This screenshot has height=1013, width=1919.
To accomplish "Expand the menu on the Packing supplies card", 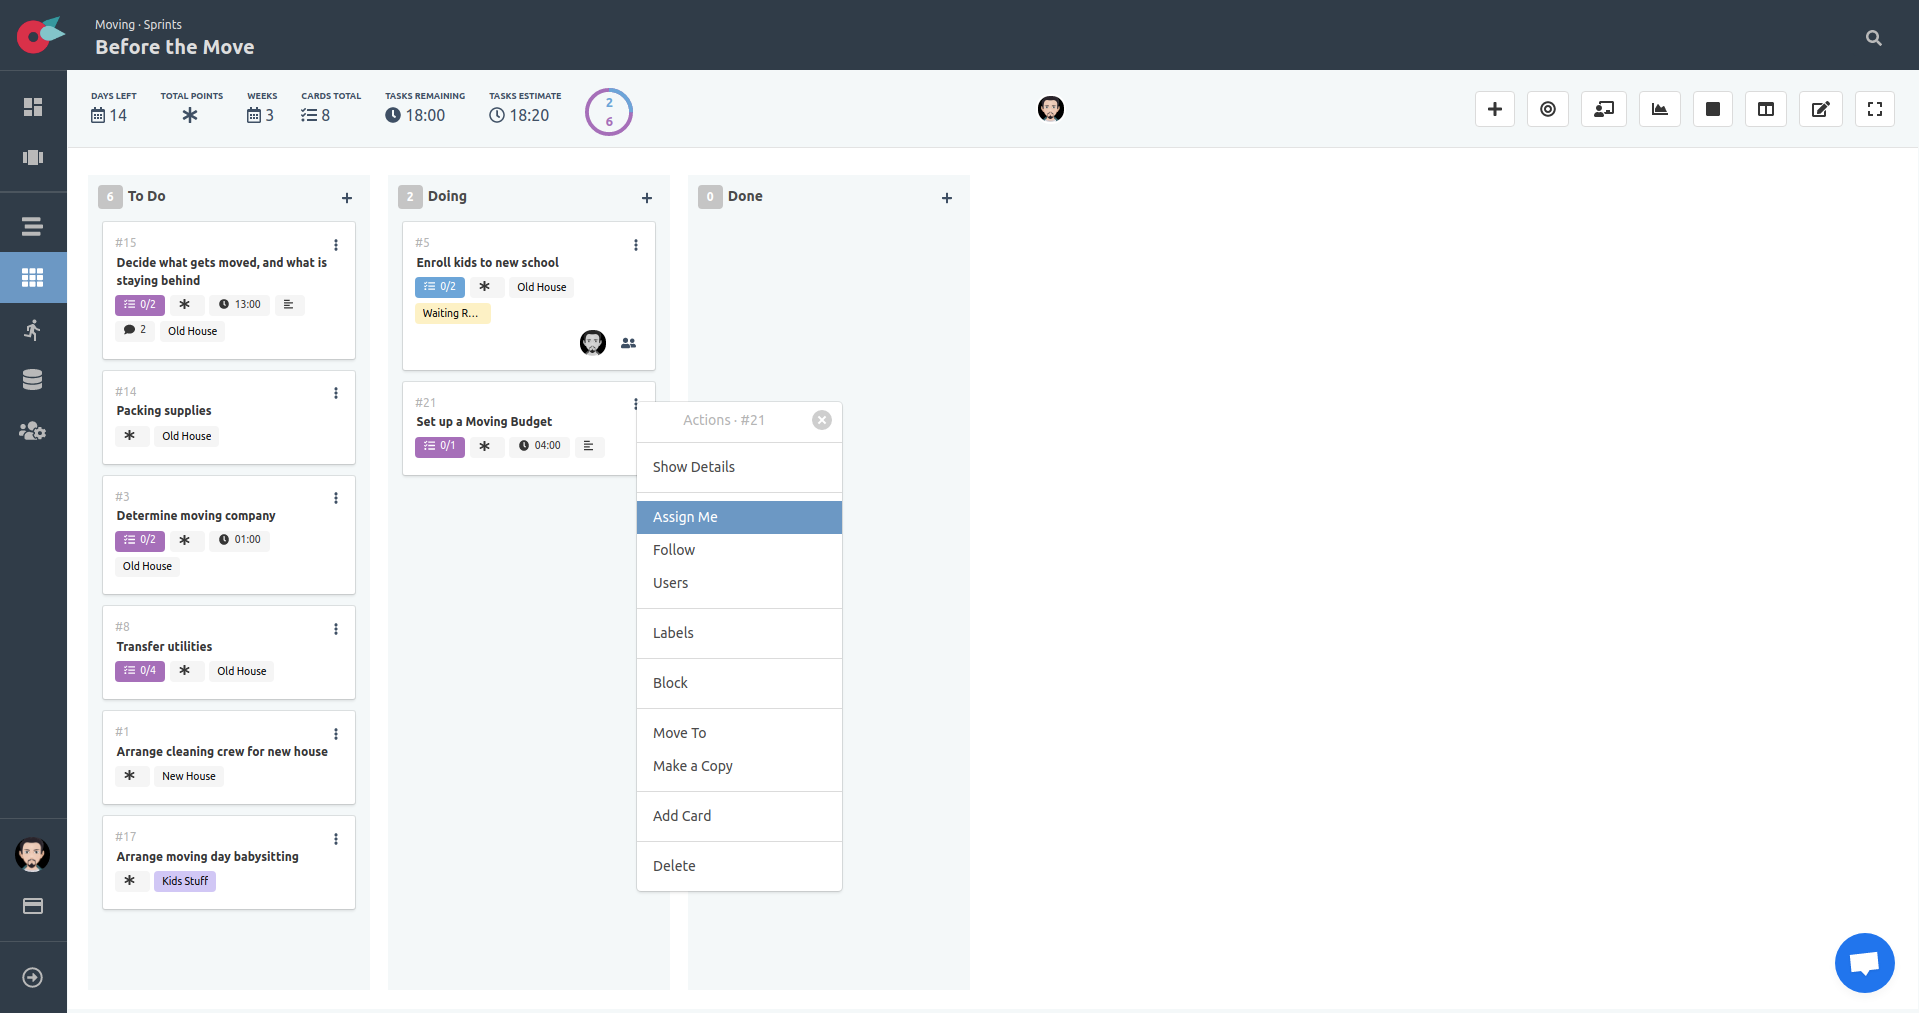I will (336, 393).
